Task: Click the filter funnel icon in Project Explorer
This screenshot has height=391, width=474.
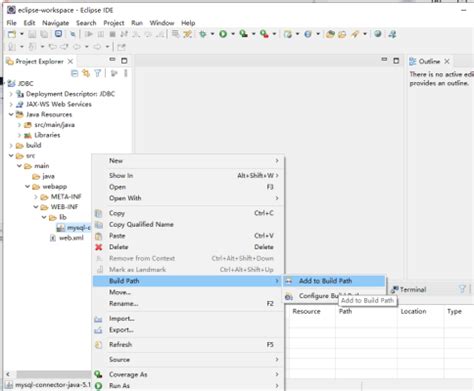Action: tap(97, 73)
